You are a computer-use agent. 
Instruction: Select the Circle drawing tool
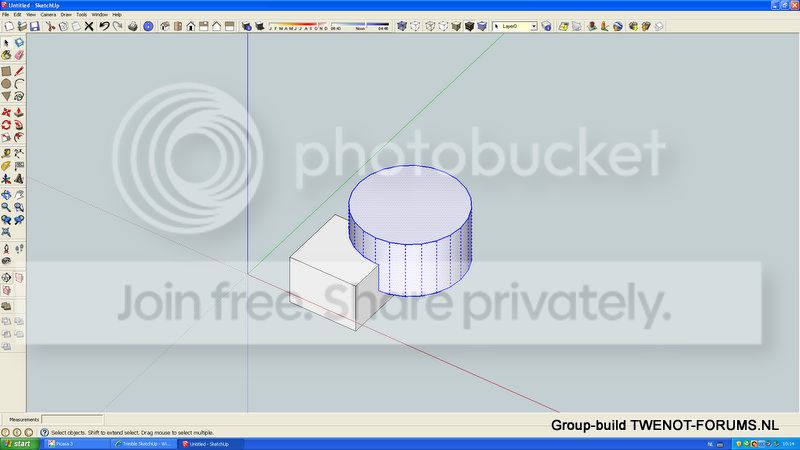coord(6,84)
